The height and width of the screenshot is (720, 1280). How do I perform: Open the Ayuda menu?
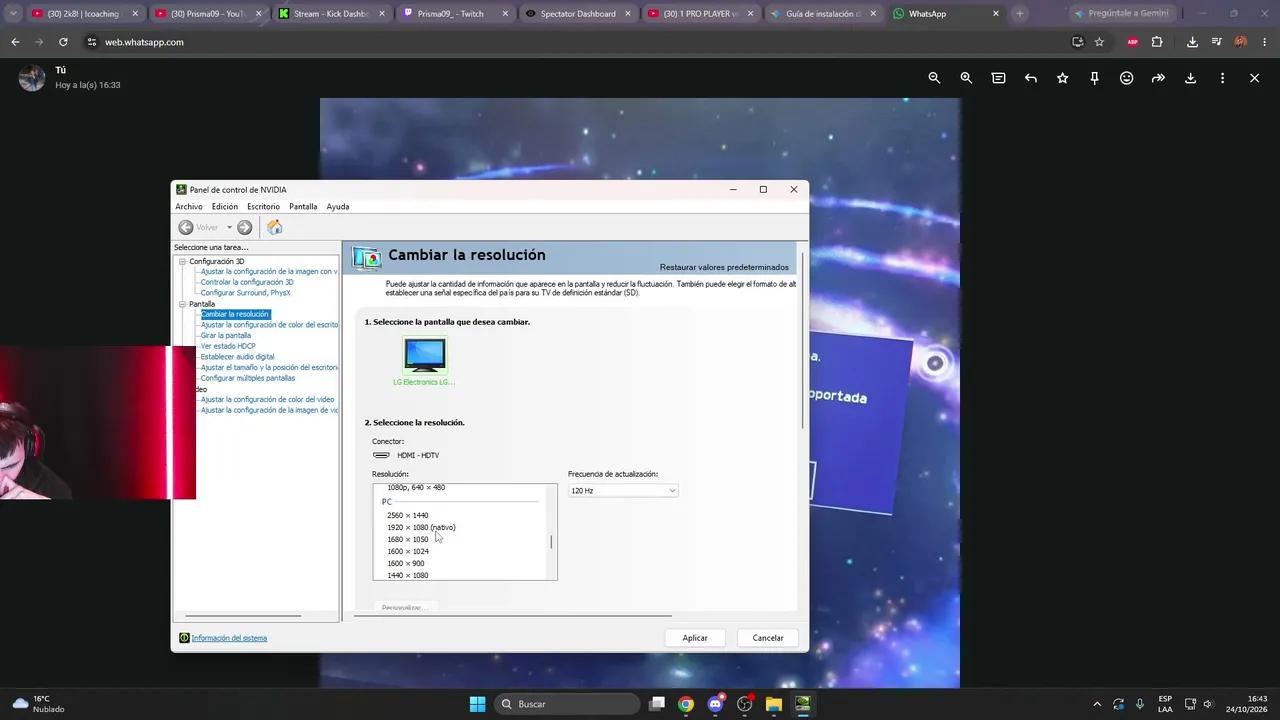click(338, 207)
